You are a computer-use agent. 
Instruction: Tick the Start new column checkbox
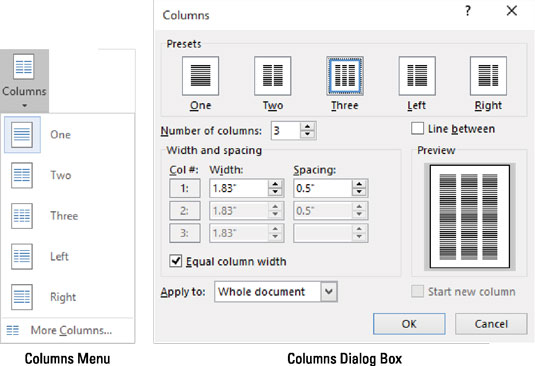[417, 292]
